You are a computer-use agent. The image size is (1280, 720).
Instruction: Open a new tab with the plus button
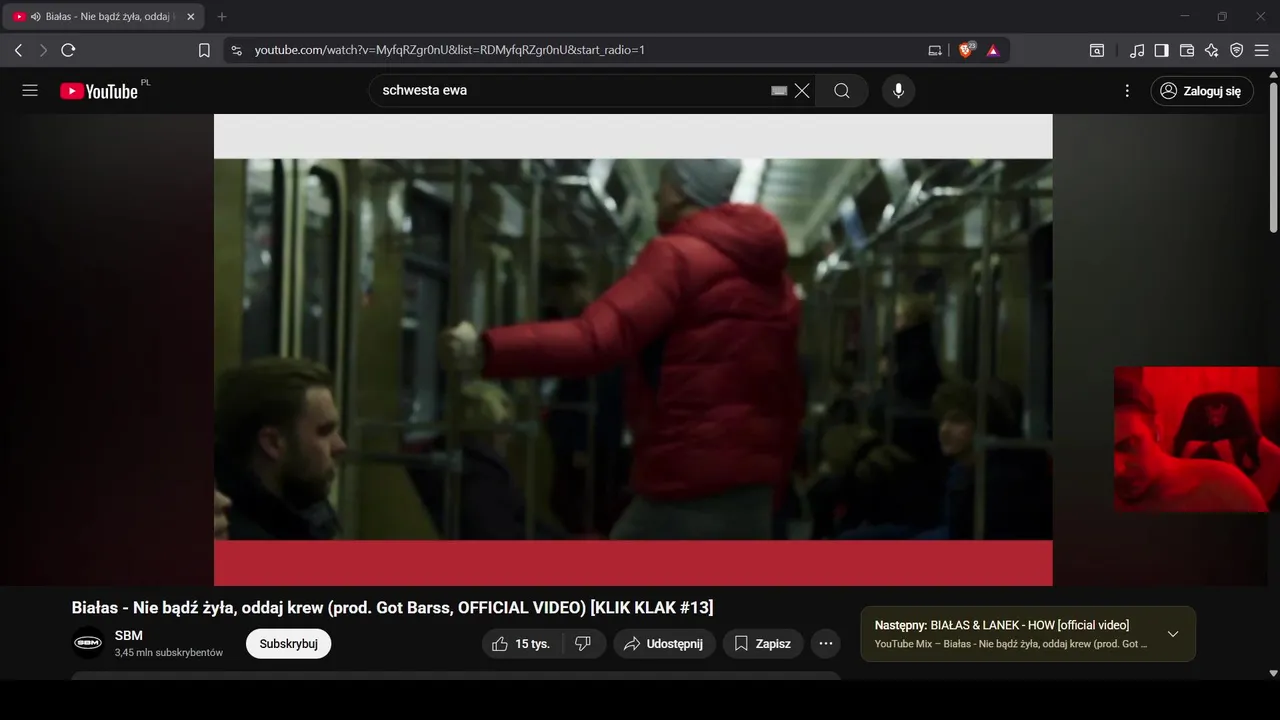(x=222, y=17)
